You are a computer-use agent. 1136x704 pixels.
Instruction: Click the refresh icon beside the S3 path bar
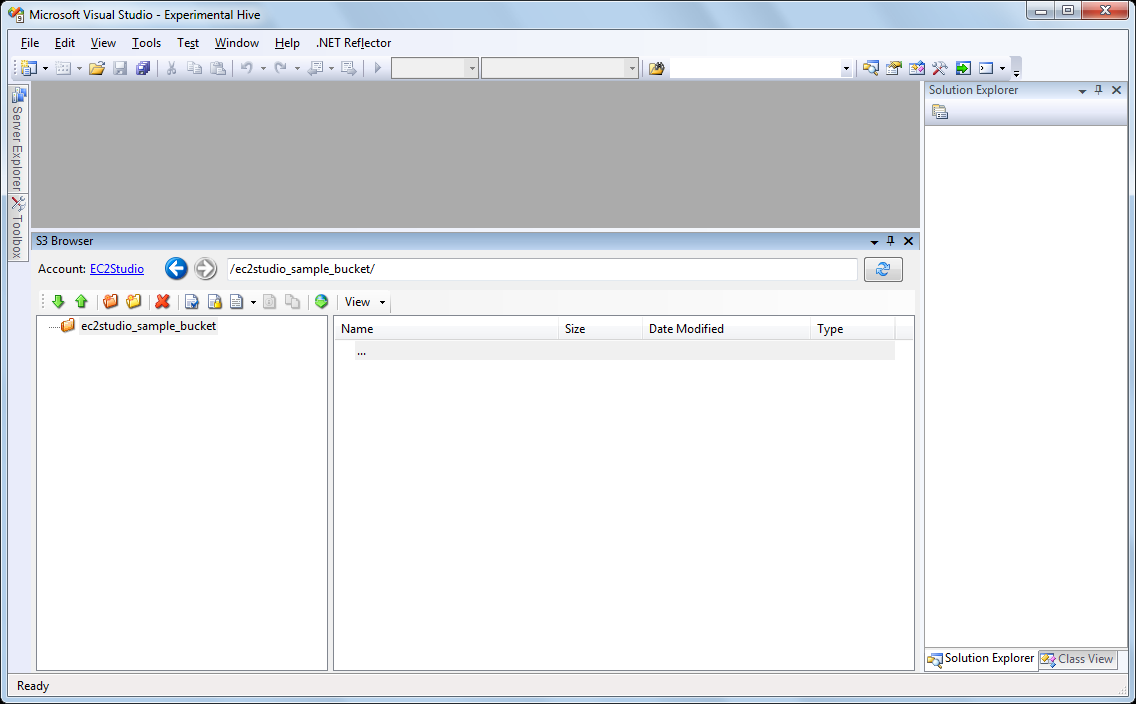(x=883, y=268)
